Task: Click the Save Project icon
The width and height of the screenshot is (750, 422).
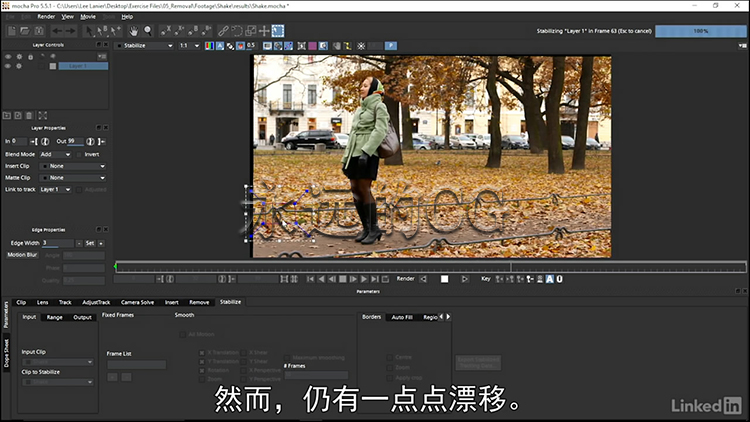Action: (x=39, y=31)
